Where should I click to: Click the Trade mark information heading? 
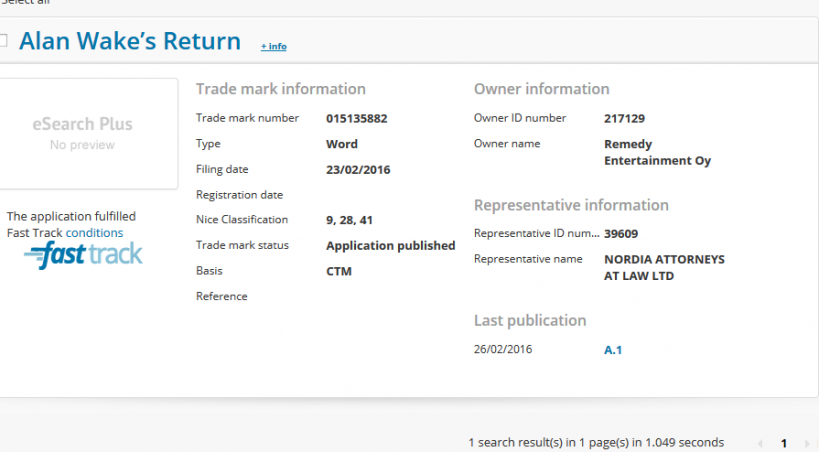tap(280, 89)
